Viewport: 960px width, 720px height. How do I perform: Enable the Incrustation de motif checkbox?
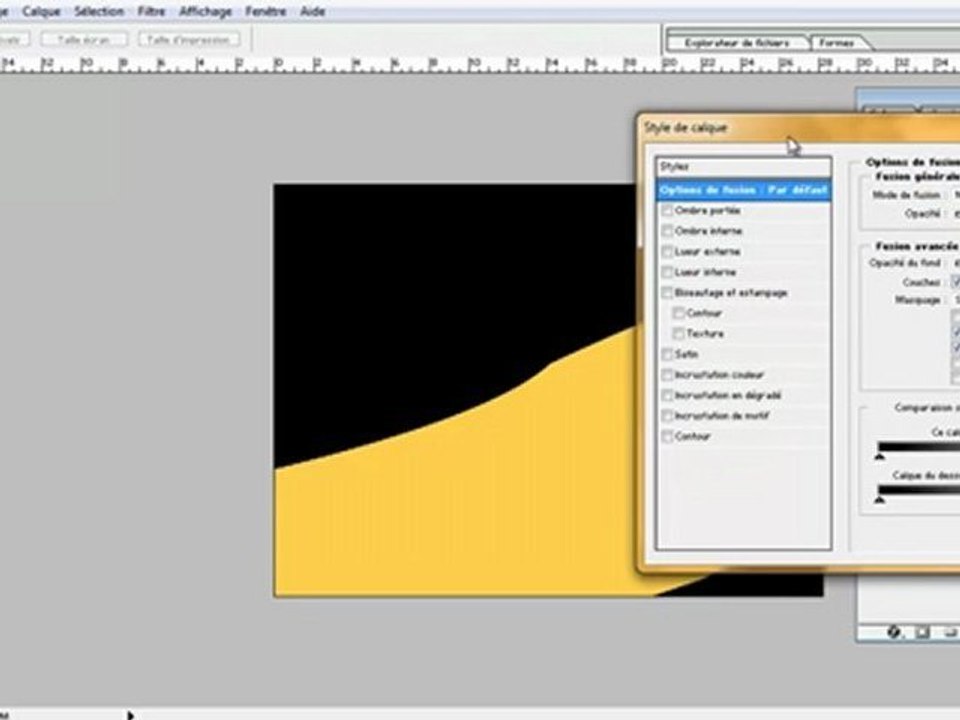coord(667,416)
